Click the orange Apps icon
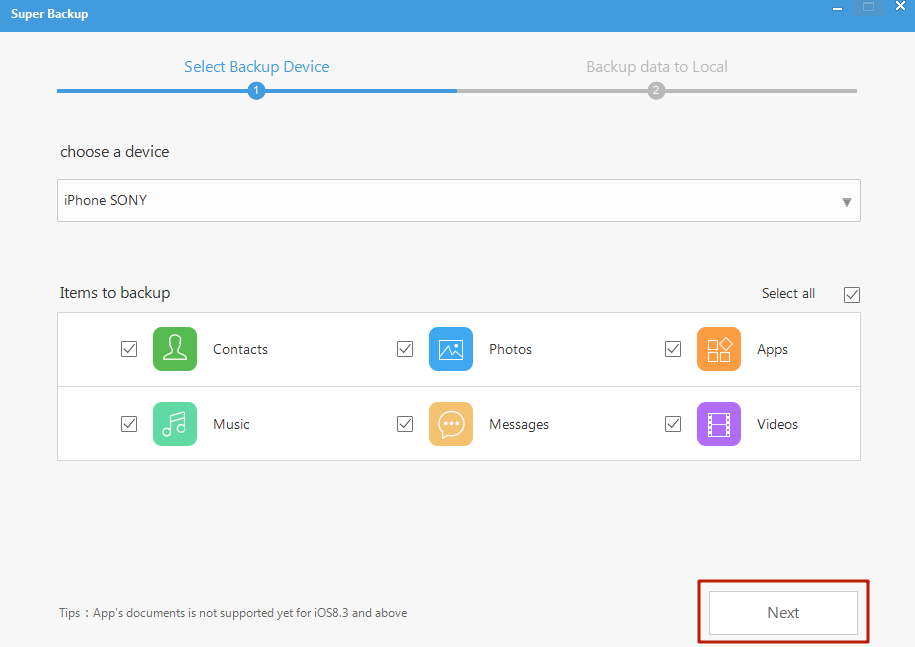Viewport: 915px width, 647px height. coord(719,349)
